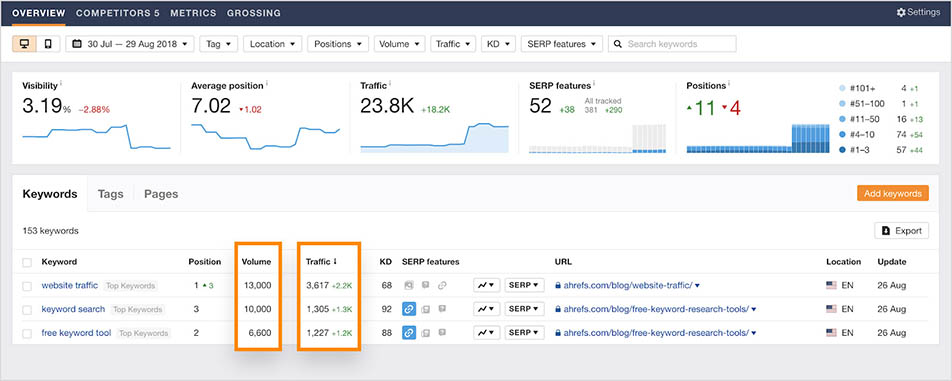Screen dimensions: 952x381
Task: Tick checkbox for keyword search row
Action: [x=27, y=309]
